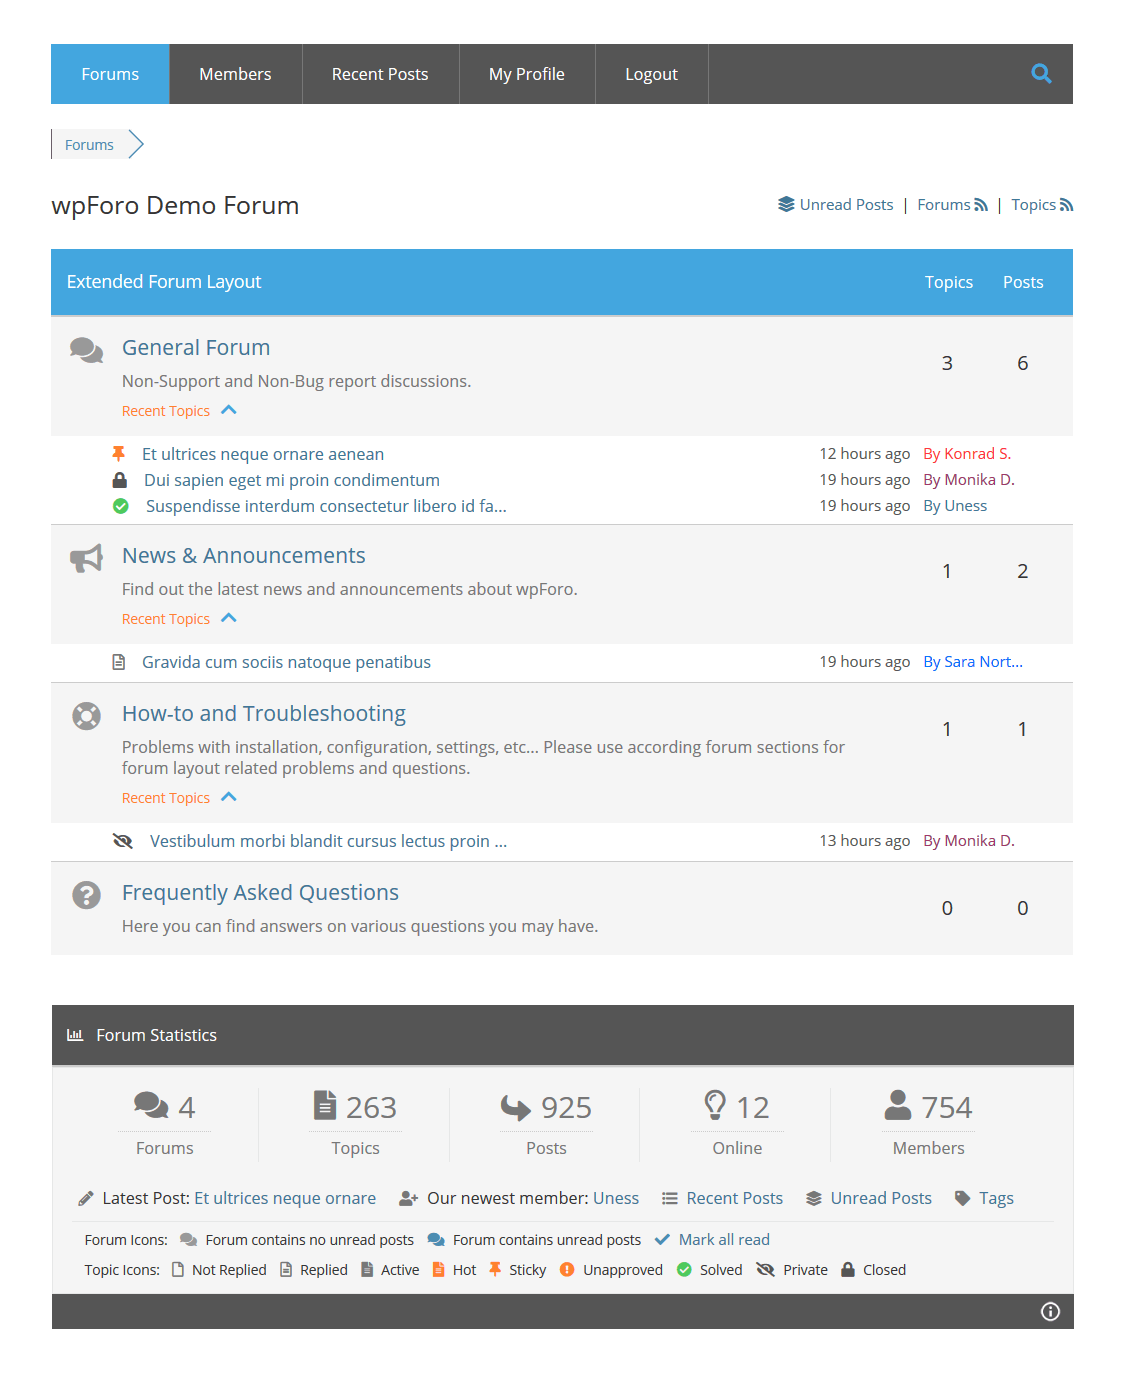Click Mark all read checkmark

pos(662,1239)
